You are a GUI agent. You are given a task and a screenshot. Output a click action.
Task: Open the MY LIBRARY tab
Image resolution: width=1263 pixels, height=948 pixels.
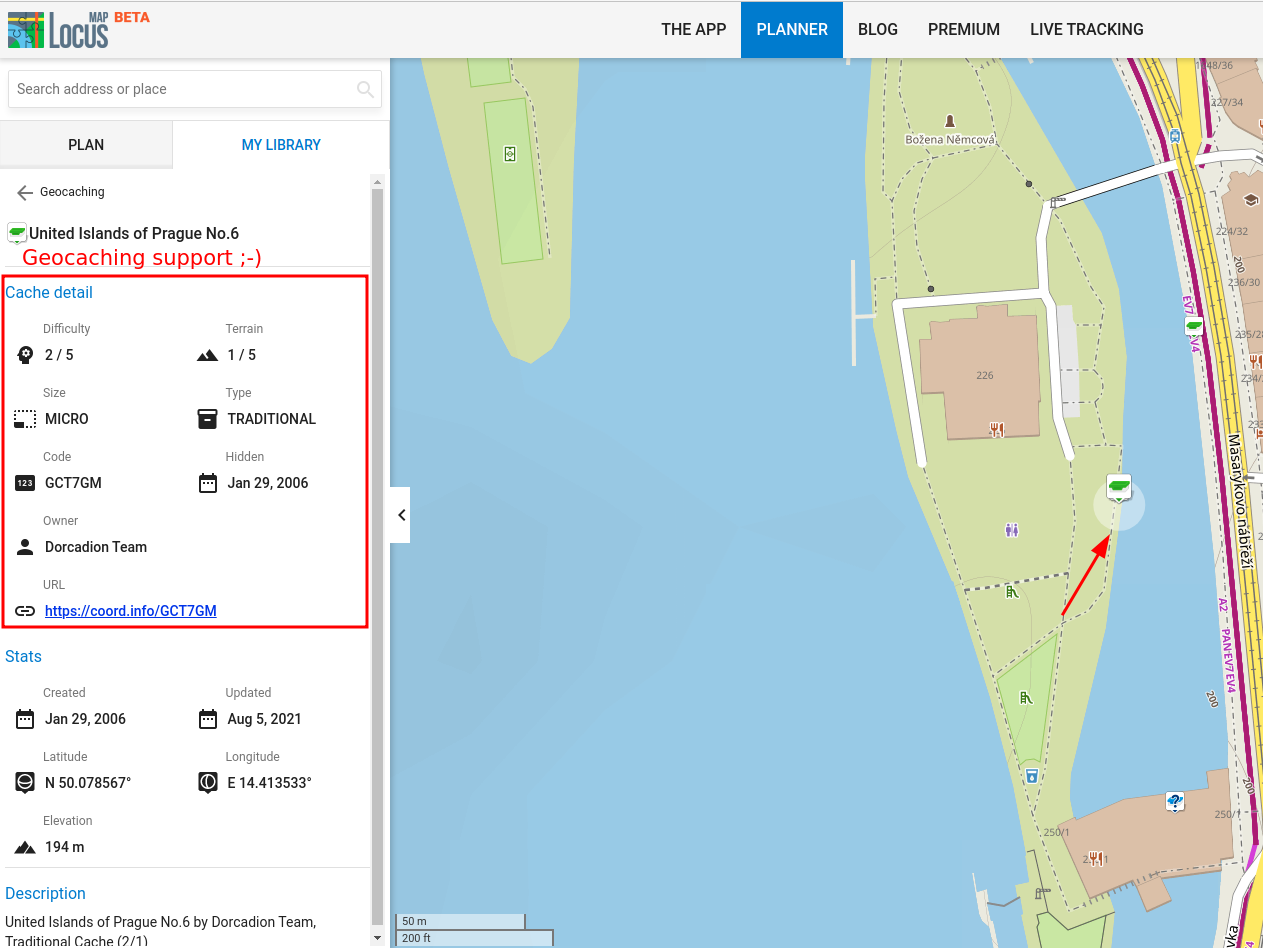click(x=281, y=145)
